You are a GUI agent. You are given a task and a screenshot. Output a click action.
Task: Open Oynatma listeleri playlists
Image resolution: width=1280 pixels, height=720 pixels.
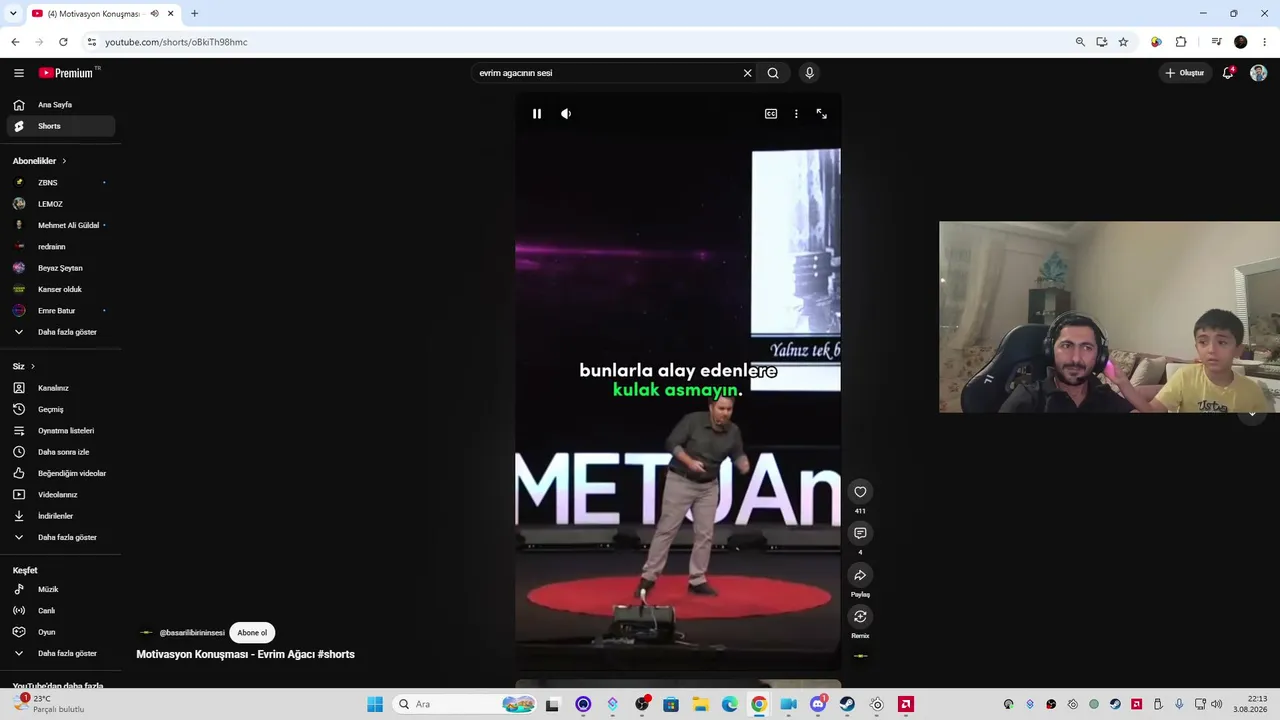tap(61, 431)
